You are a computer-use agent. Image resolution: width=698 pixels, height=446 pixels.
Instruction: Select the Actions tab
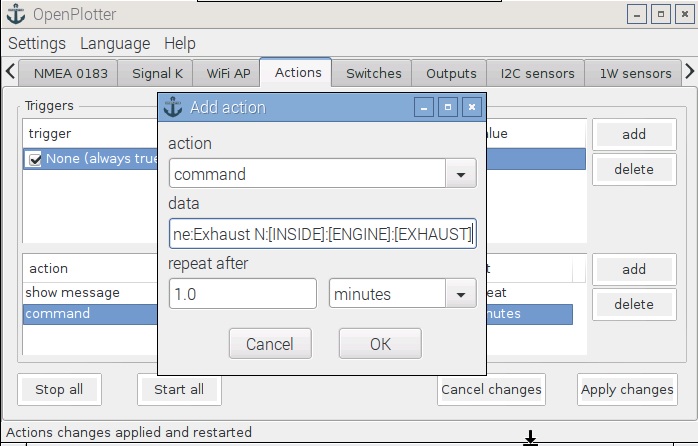[x=298, y=72]
